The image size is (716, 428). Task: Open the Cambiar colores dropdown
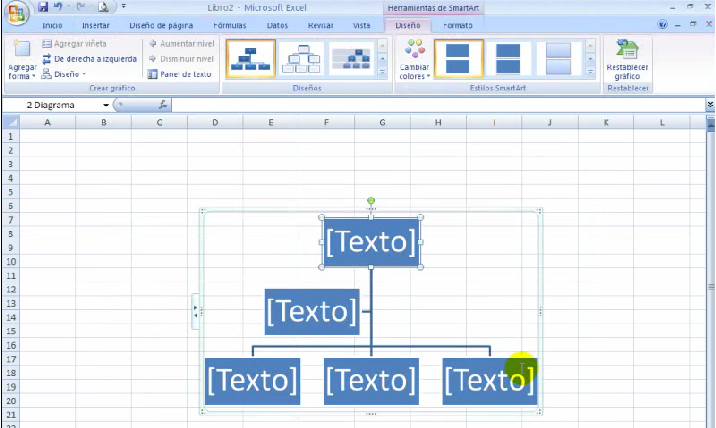pos(414,59)
